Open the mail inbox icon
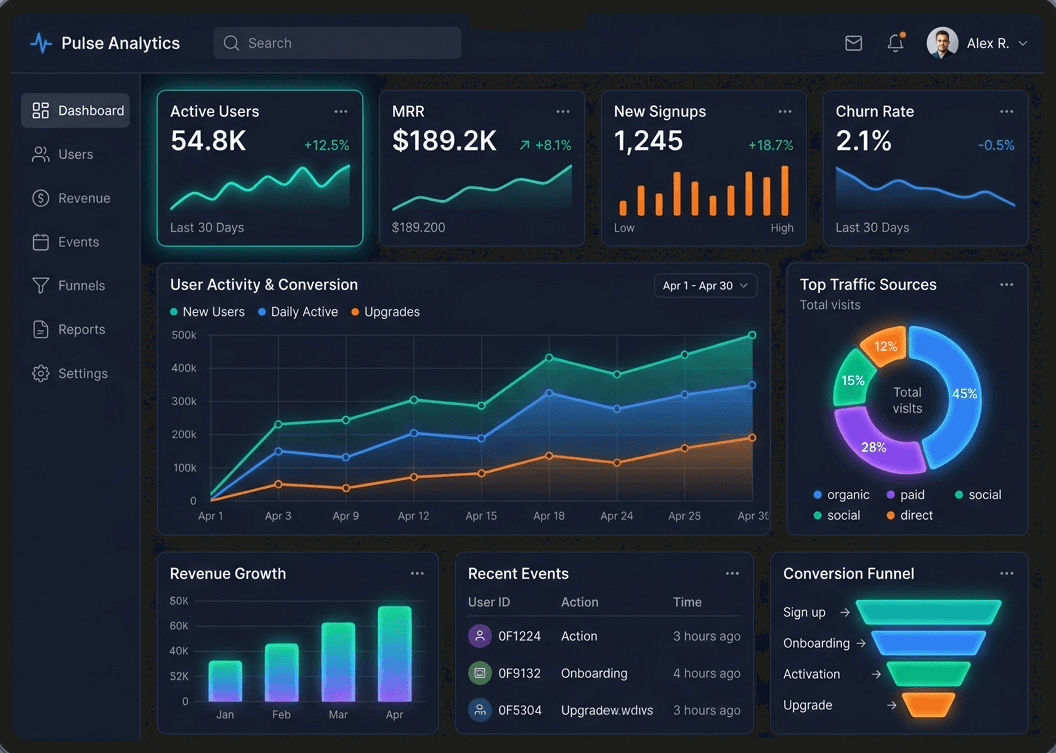Image resolution: width=1056 pixels, height=753 pixels. coord(853,43)
